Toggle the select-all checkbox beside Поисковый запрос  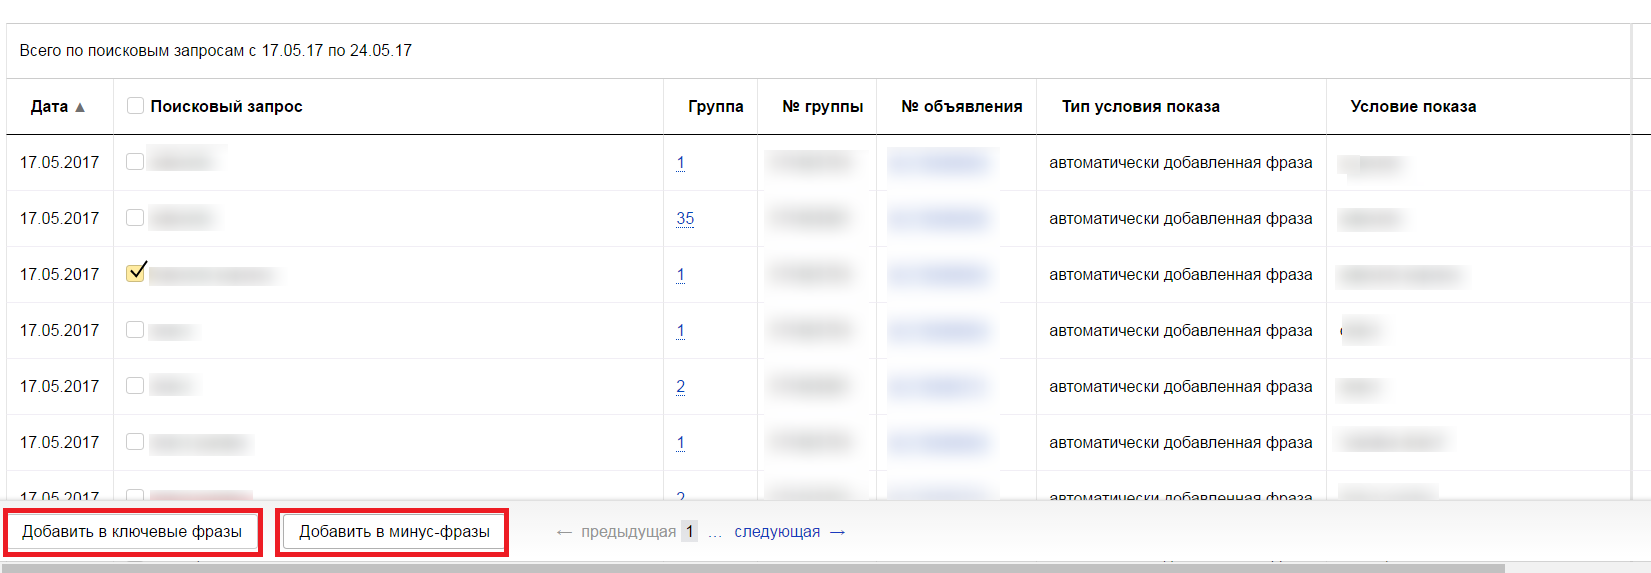[136, 106]
